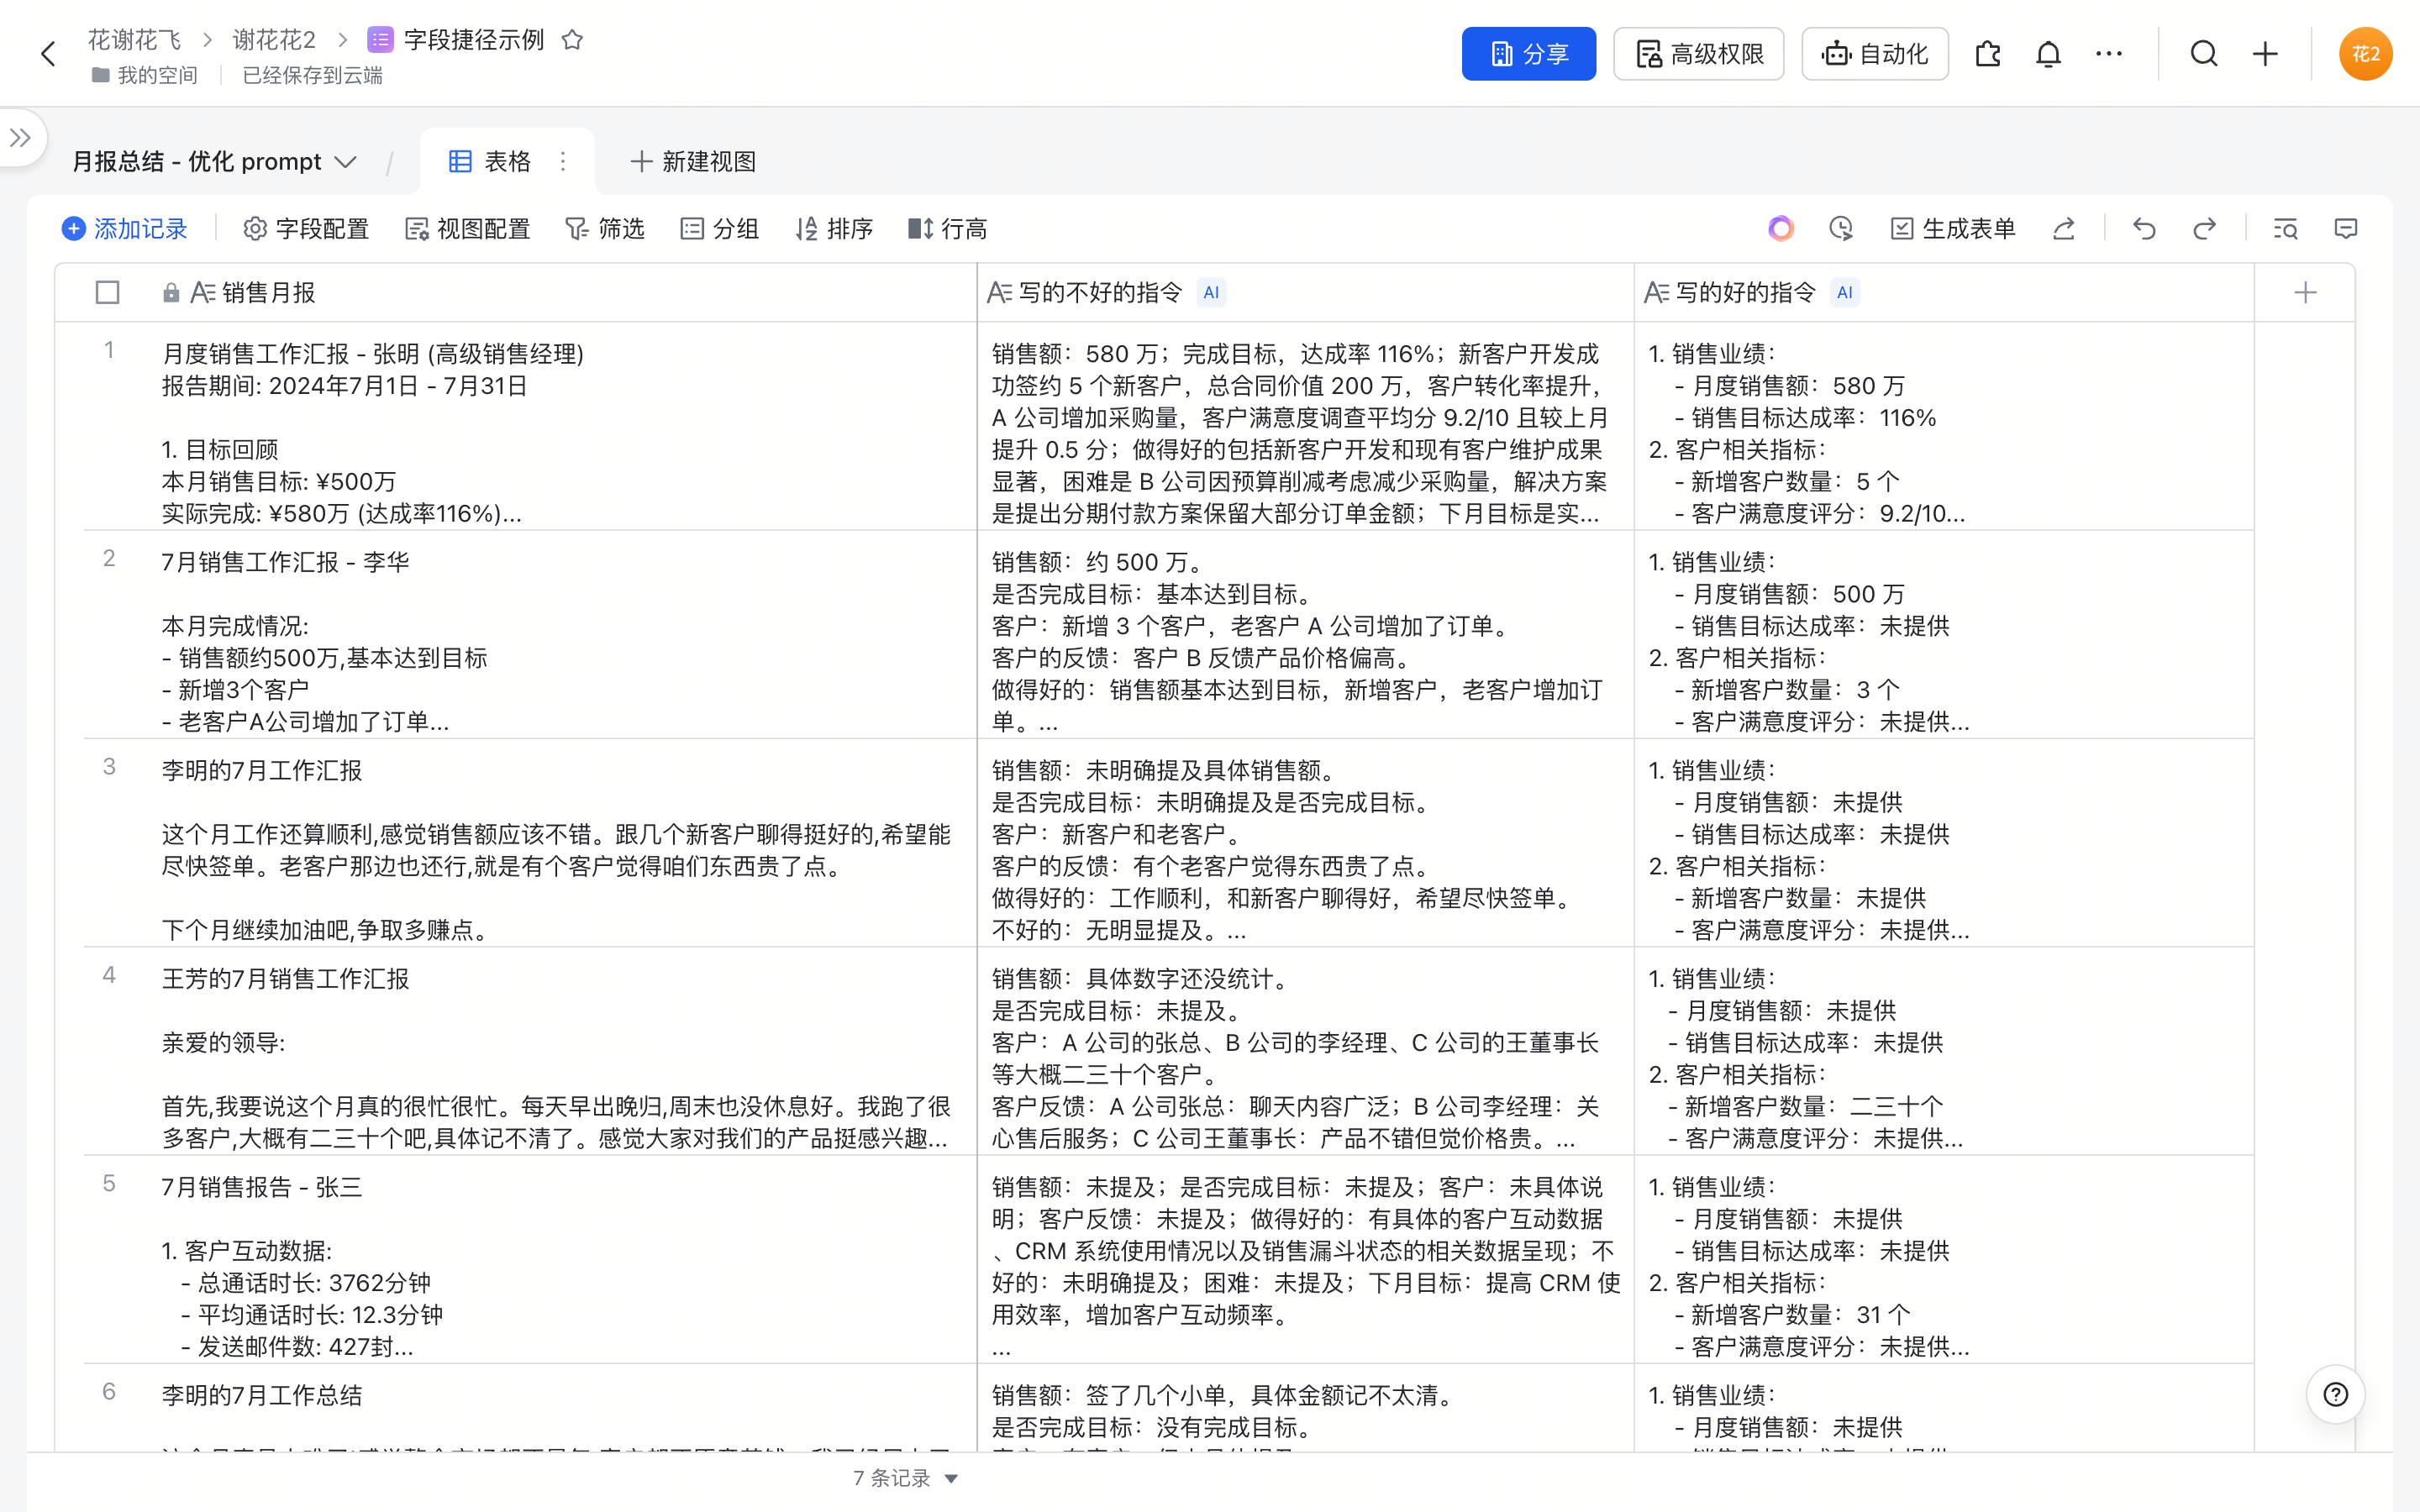Click the colorful AI assistant circle
The height and width of the screenshot is (1512, 2420).
click(1780, 229)
